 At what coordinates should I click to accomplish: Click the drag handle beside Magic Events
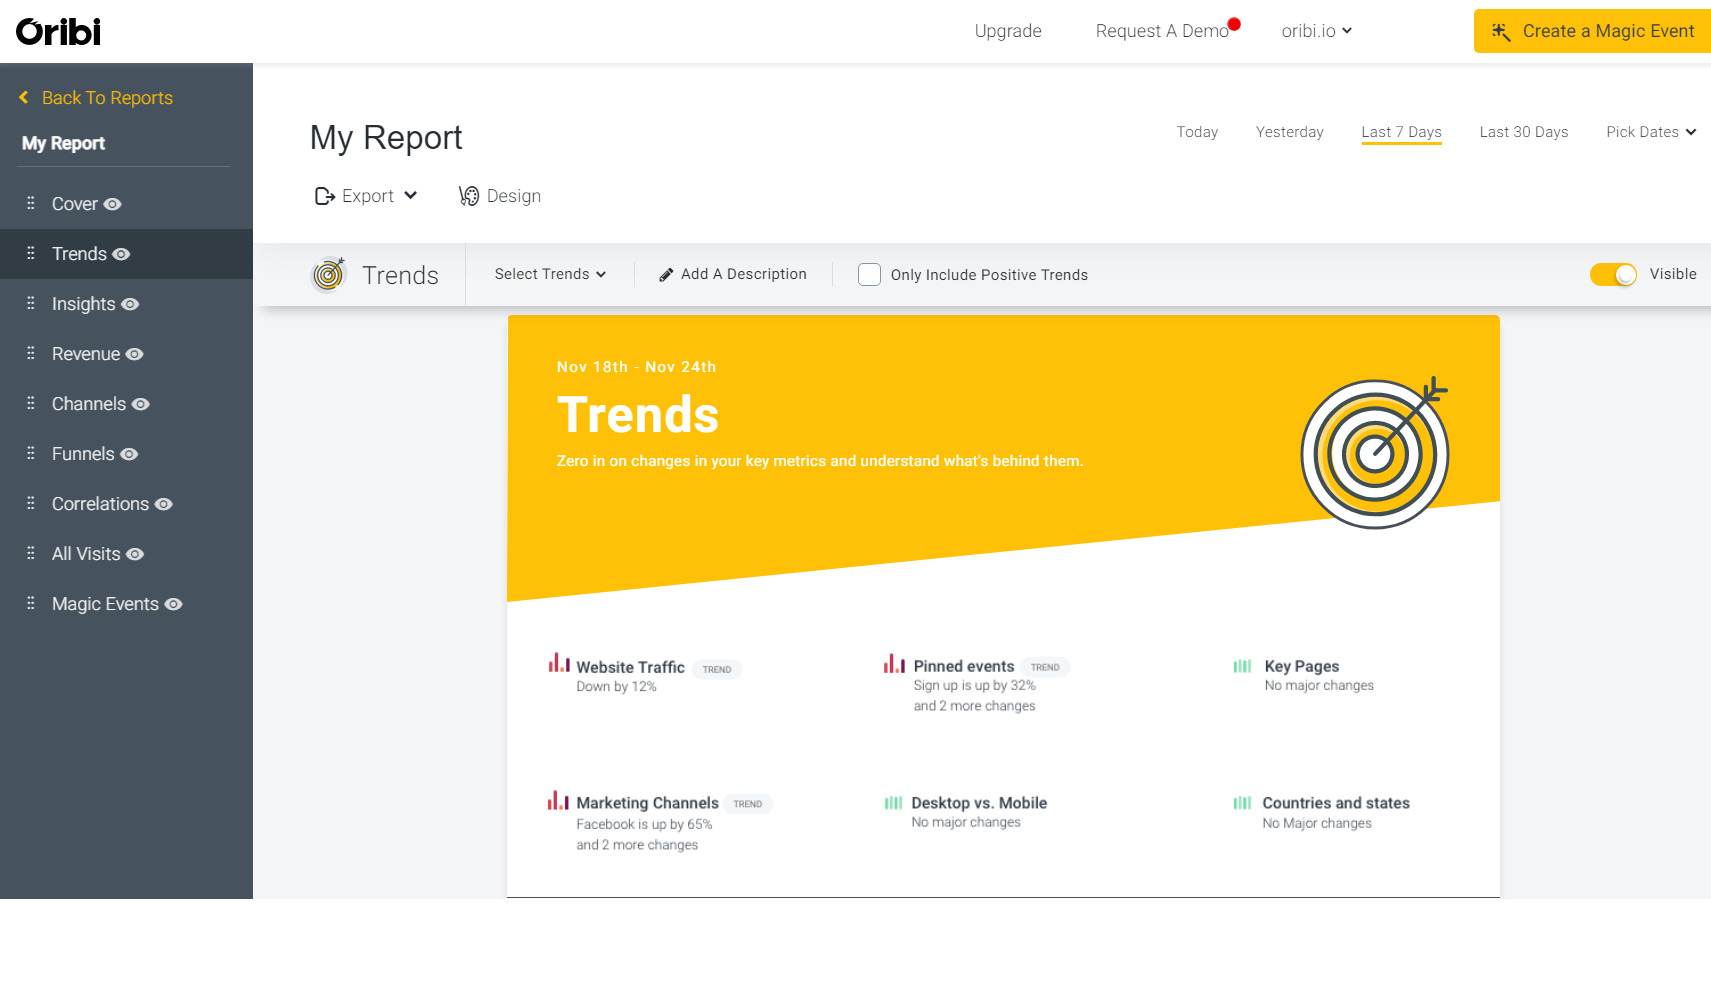click(x=31, y=603)
